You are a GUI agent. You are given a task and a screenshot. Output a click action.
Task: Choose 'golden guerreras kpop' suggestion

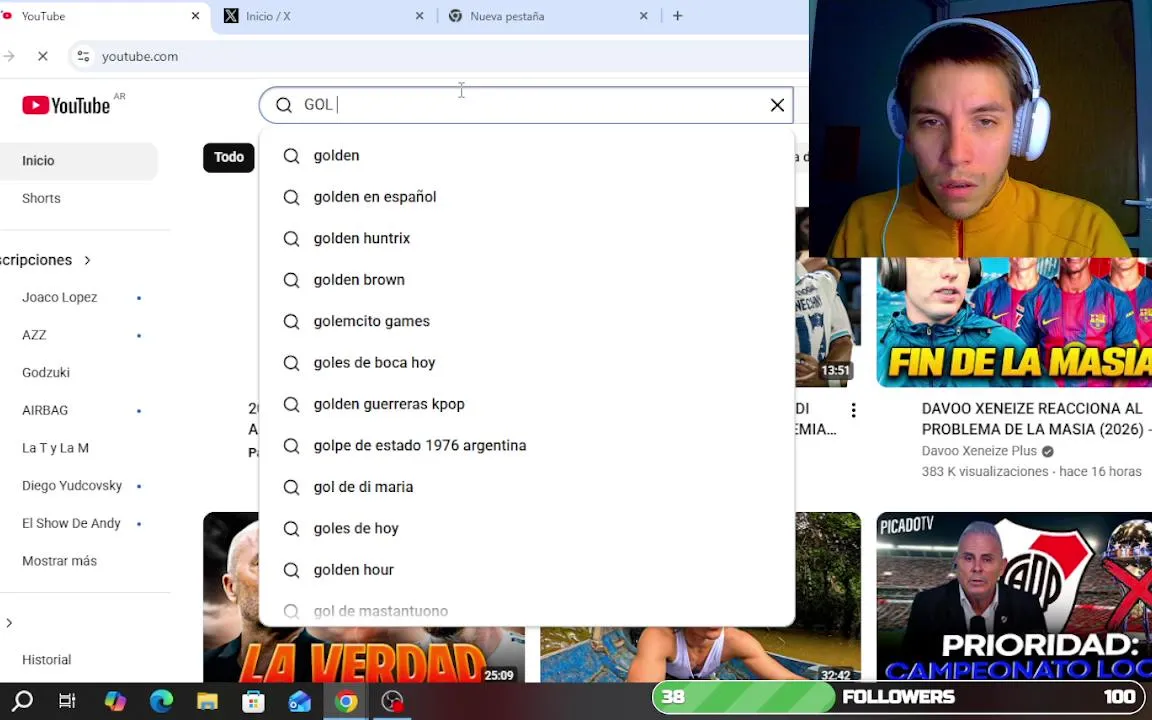pyautogui.click(x=527, y=404)
